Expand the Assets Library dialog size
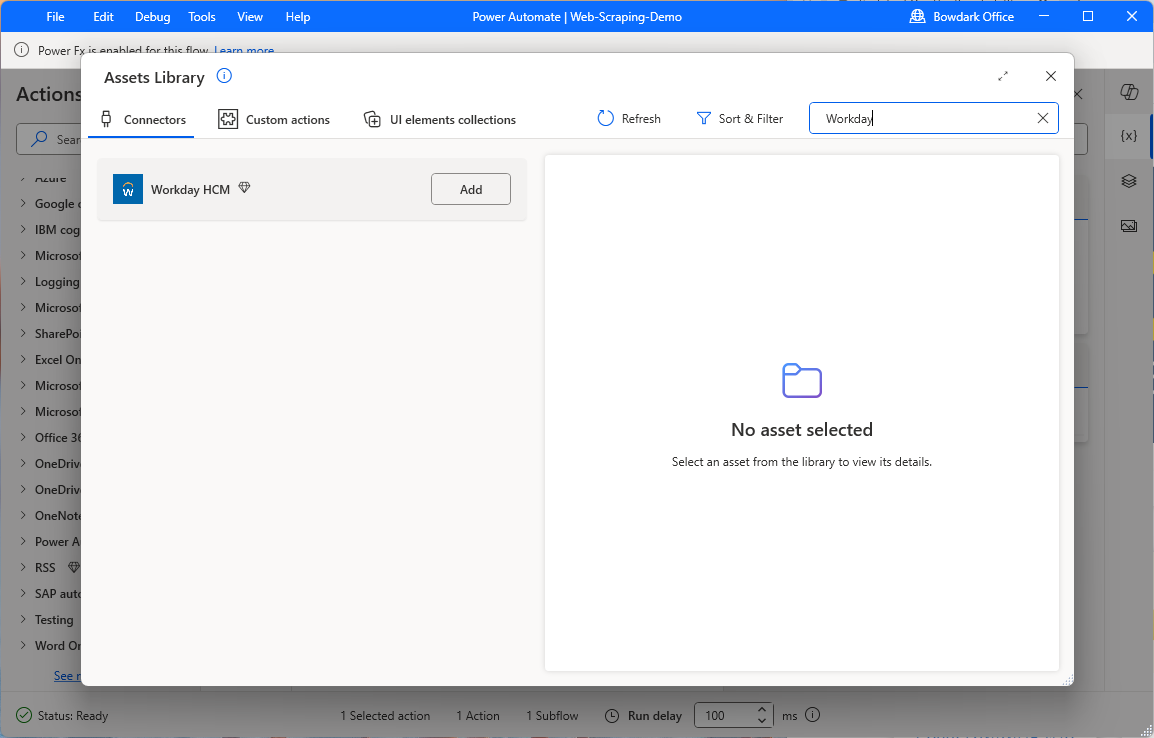This screenshot has height=738, width=1154. click(1003, 77)
